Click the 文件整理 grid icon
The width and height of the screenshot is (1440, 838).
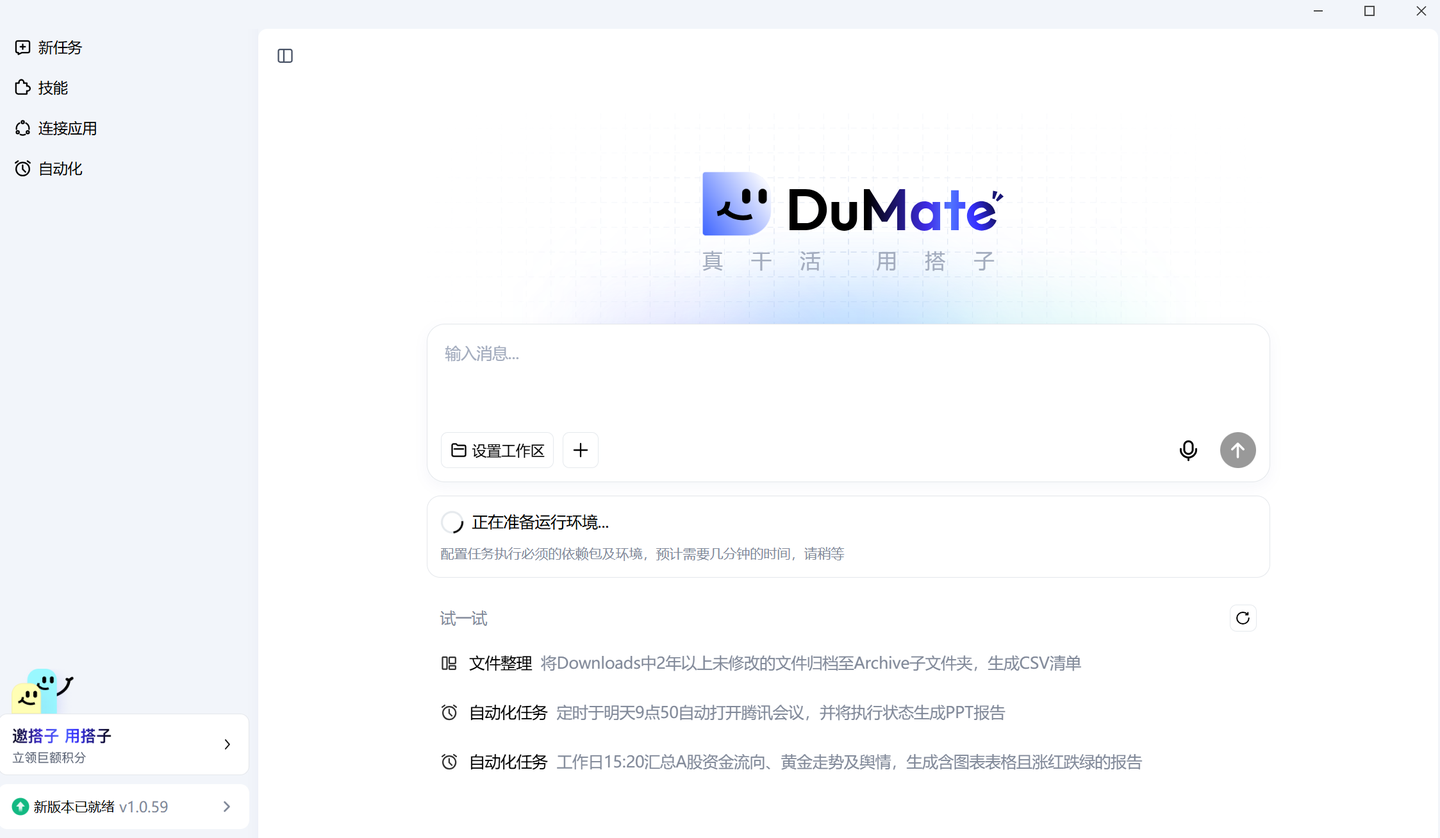(449, 663)
